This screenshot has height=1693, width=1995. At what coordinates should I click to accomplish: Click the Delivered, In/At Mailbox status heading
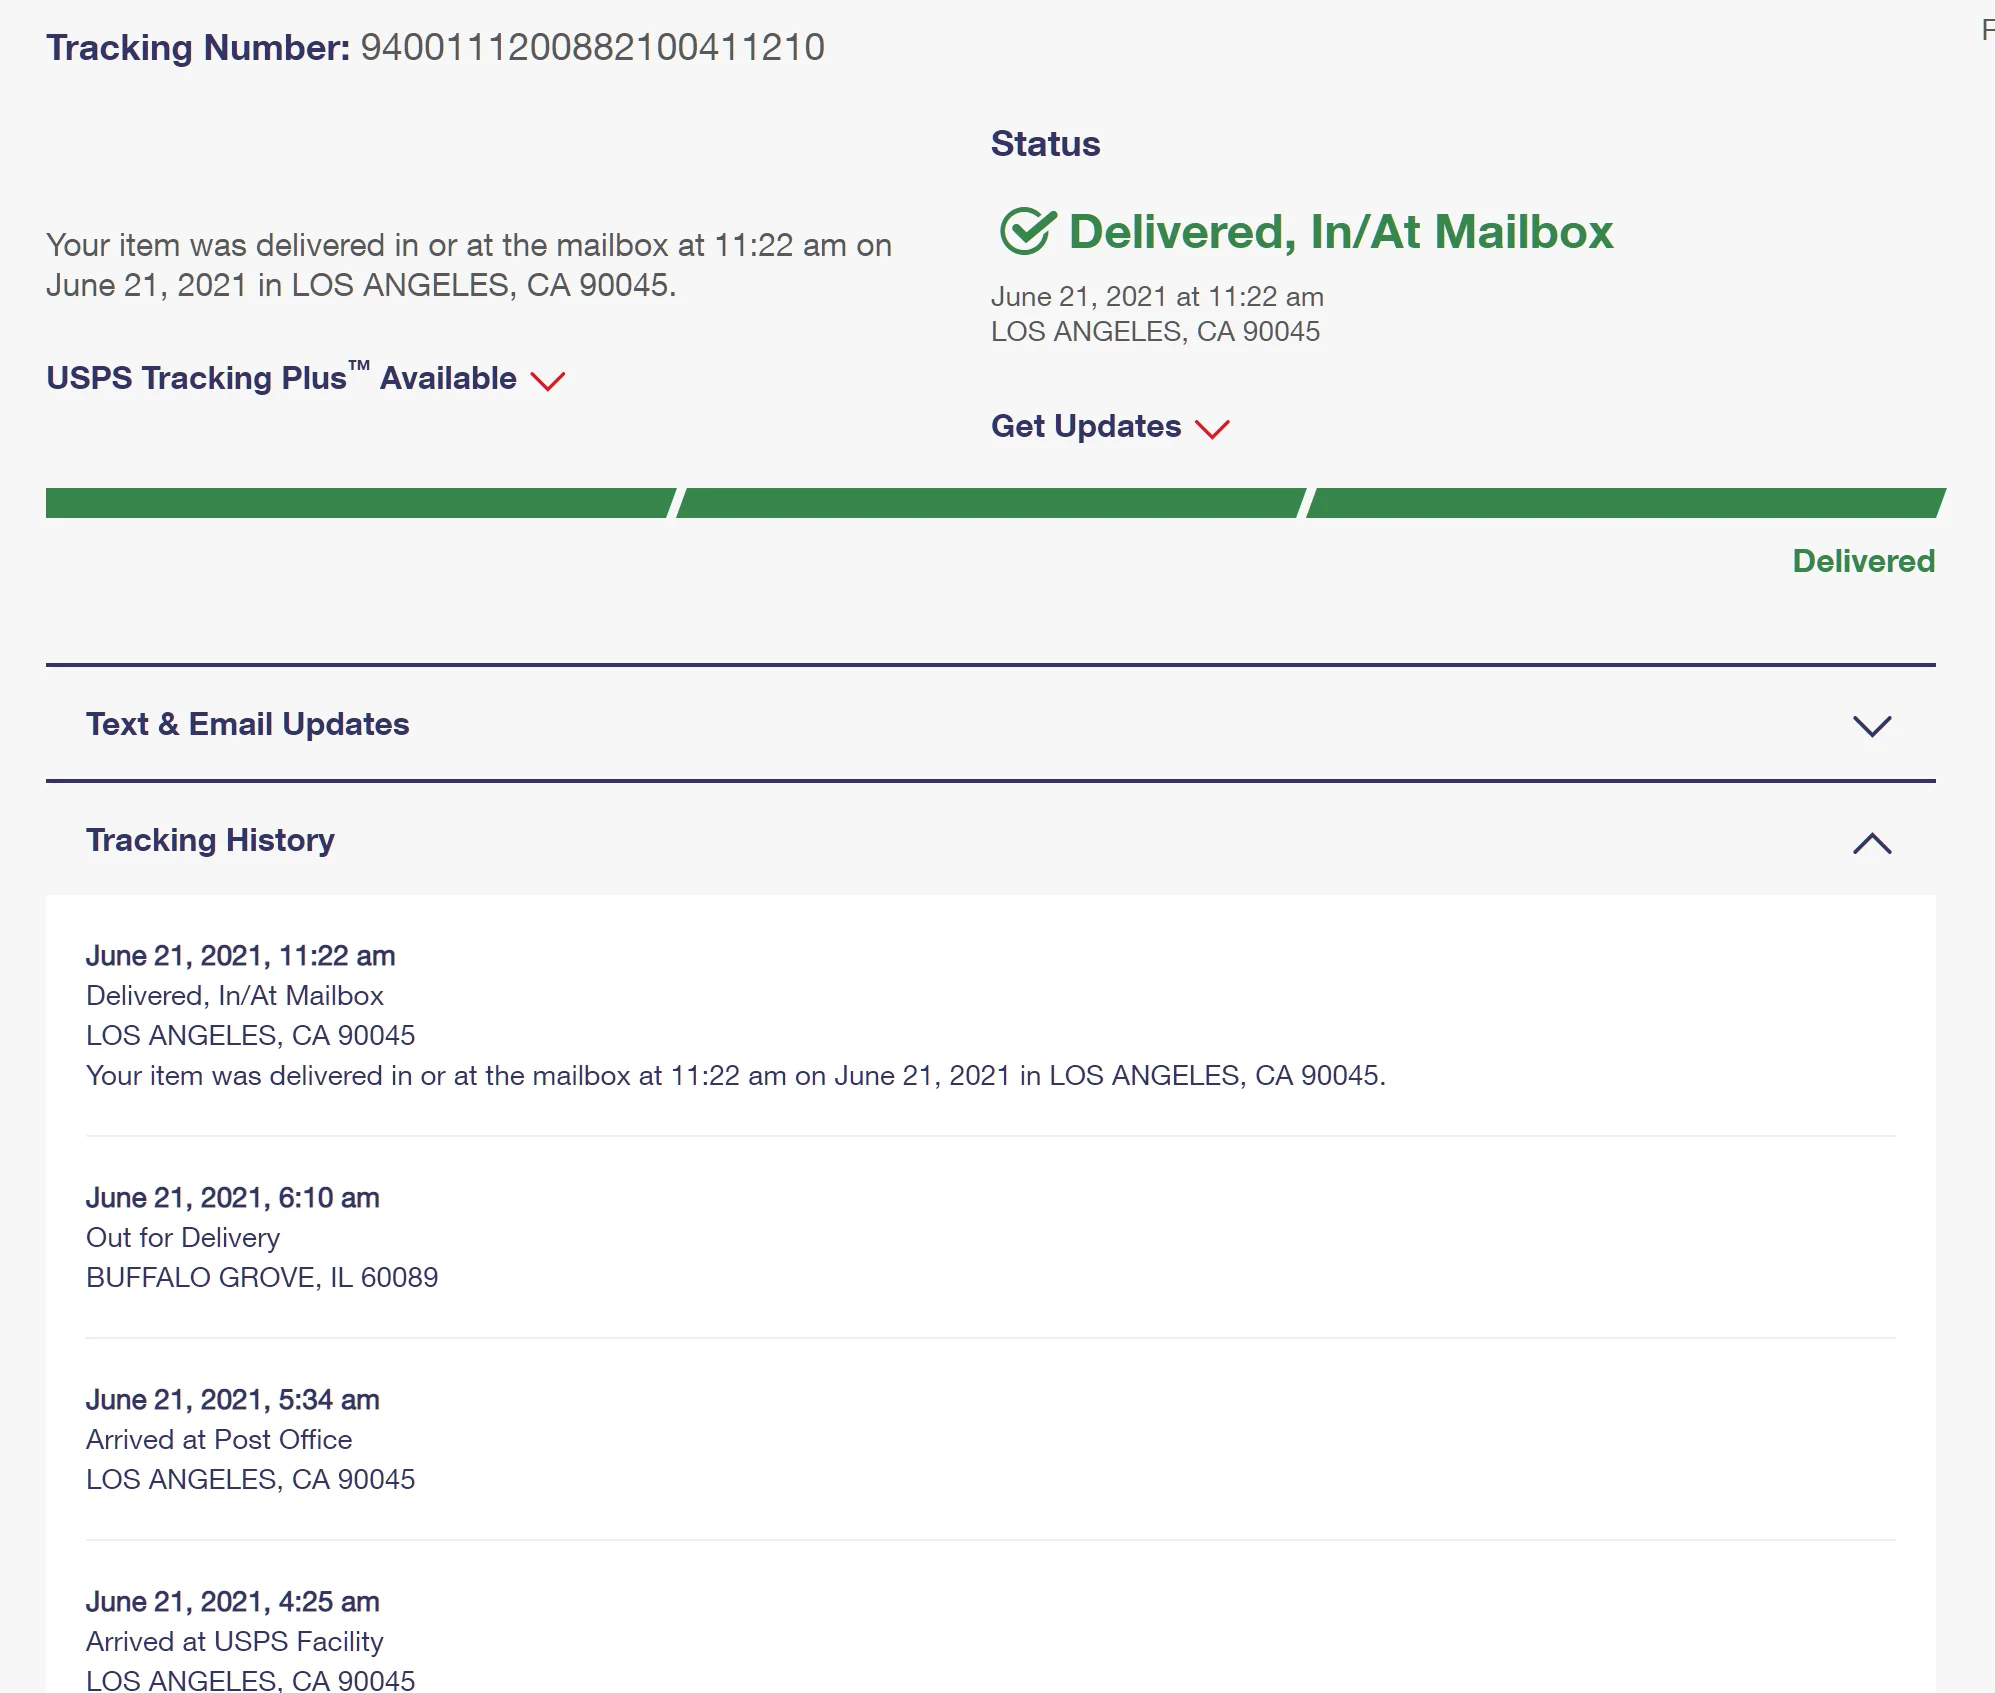click(x=1340, y=232)
